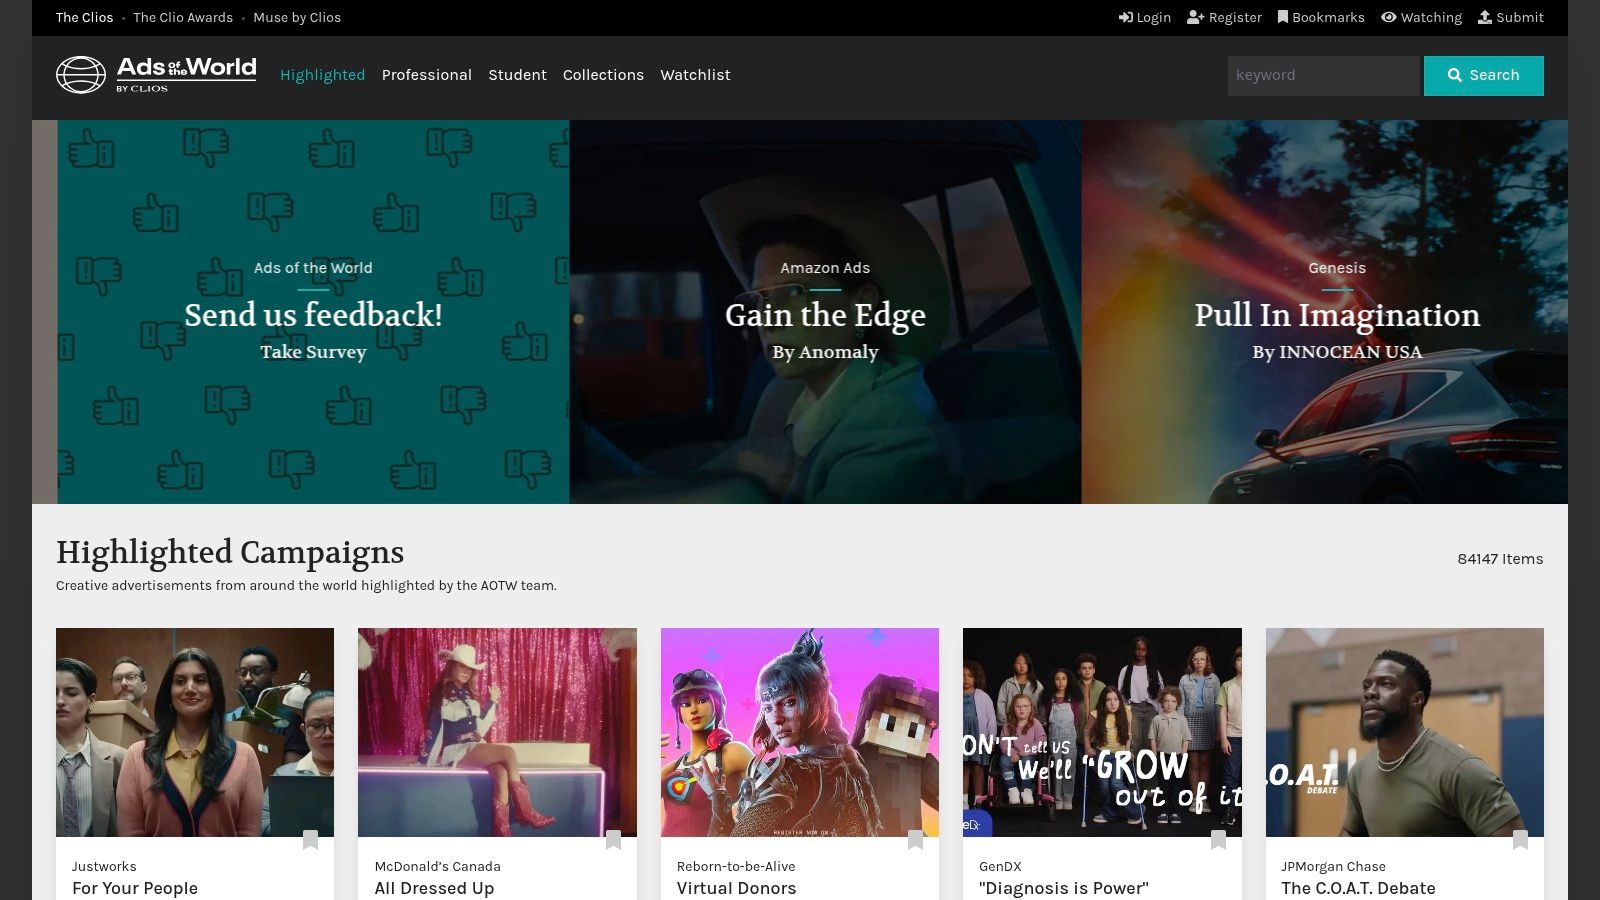Click the Login arrow icon
The image size is (1600, 900).
click(1125, 18)
